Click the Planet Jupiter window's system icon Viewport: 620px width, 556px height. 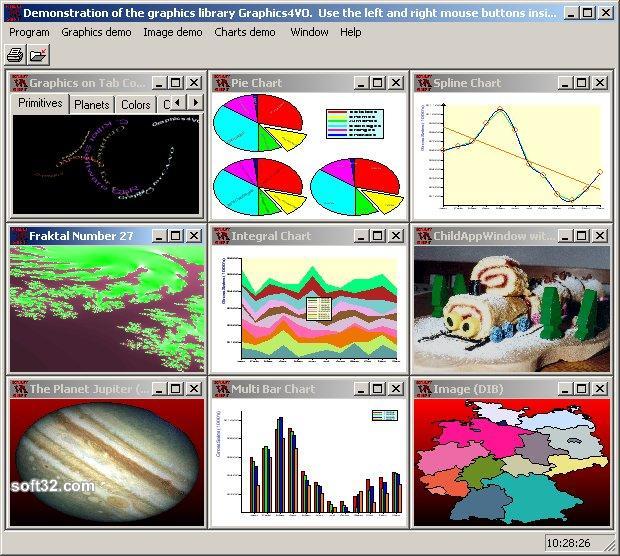19,389
